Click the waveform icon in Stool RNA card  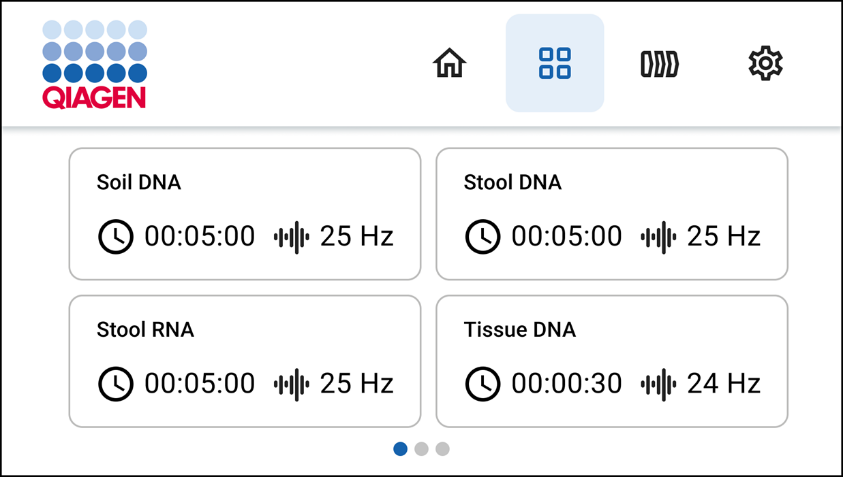click(x=291, y=383)
